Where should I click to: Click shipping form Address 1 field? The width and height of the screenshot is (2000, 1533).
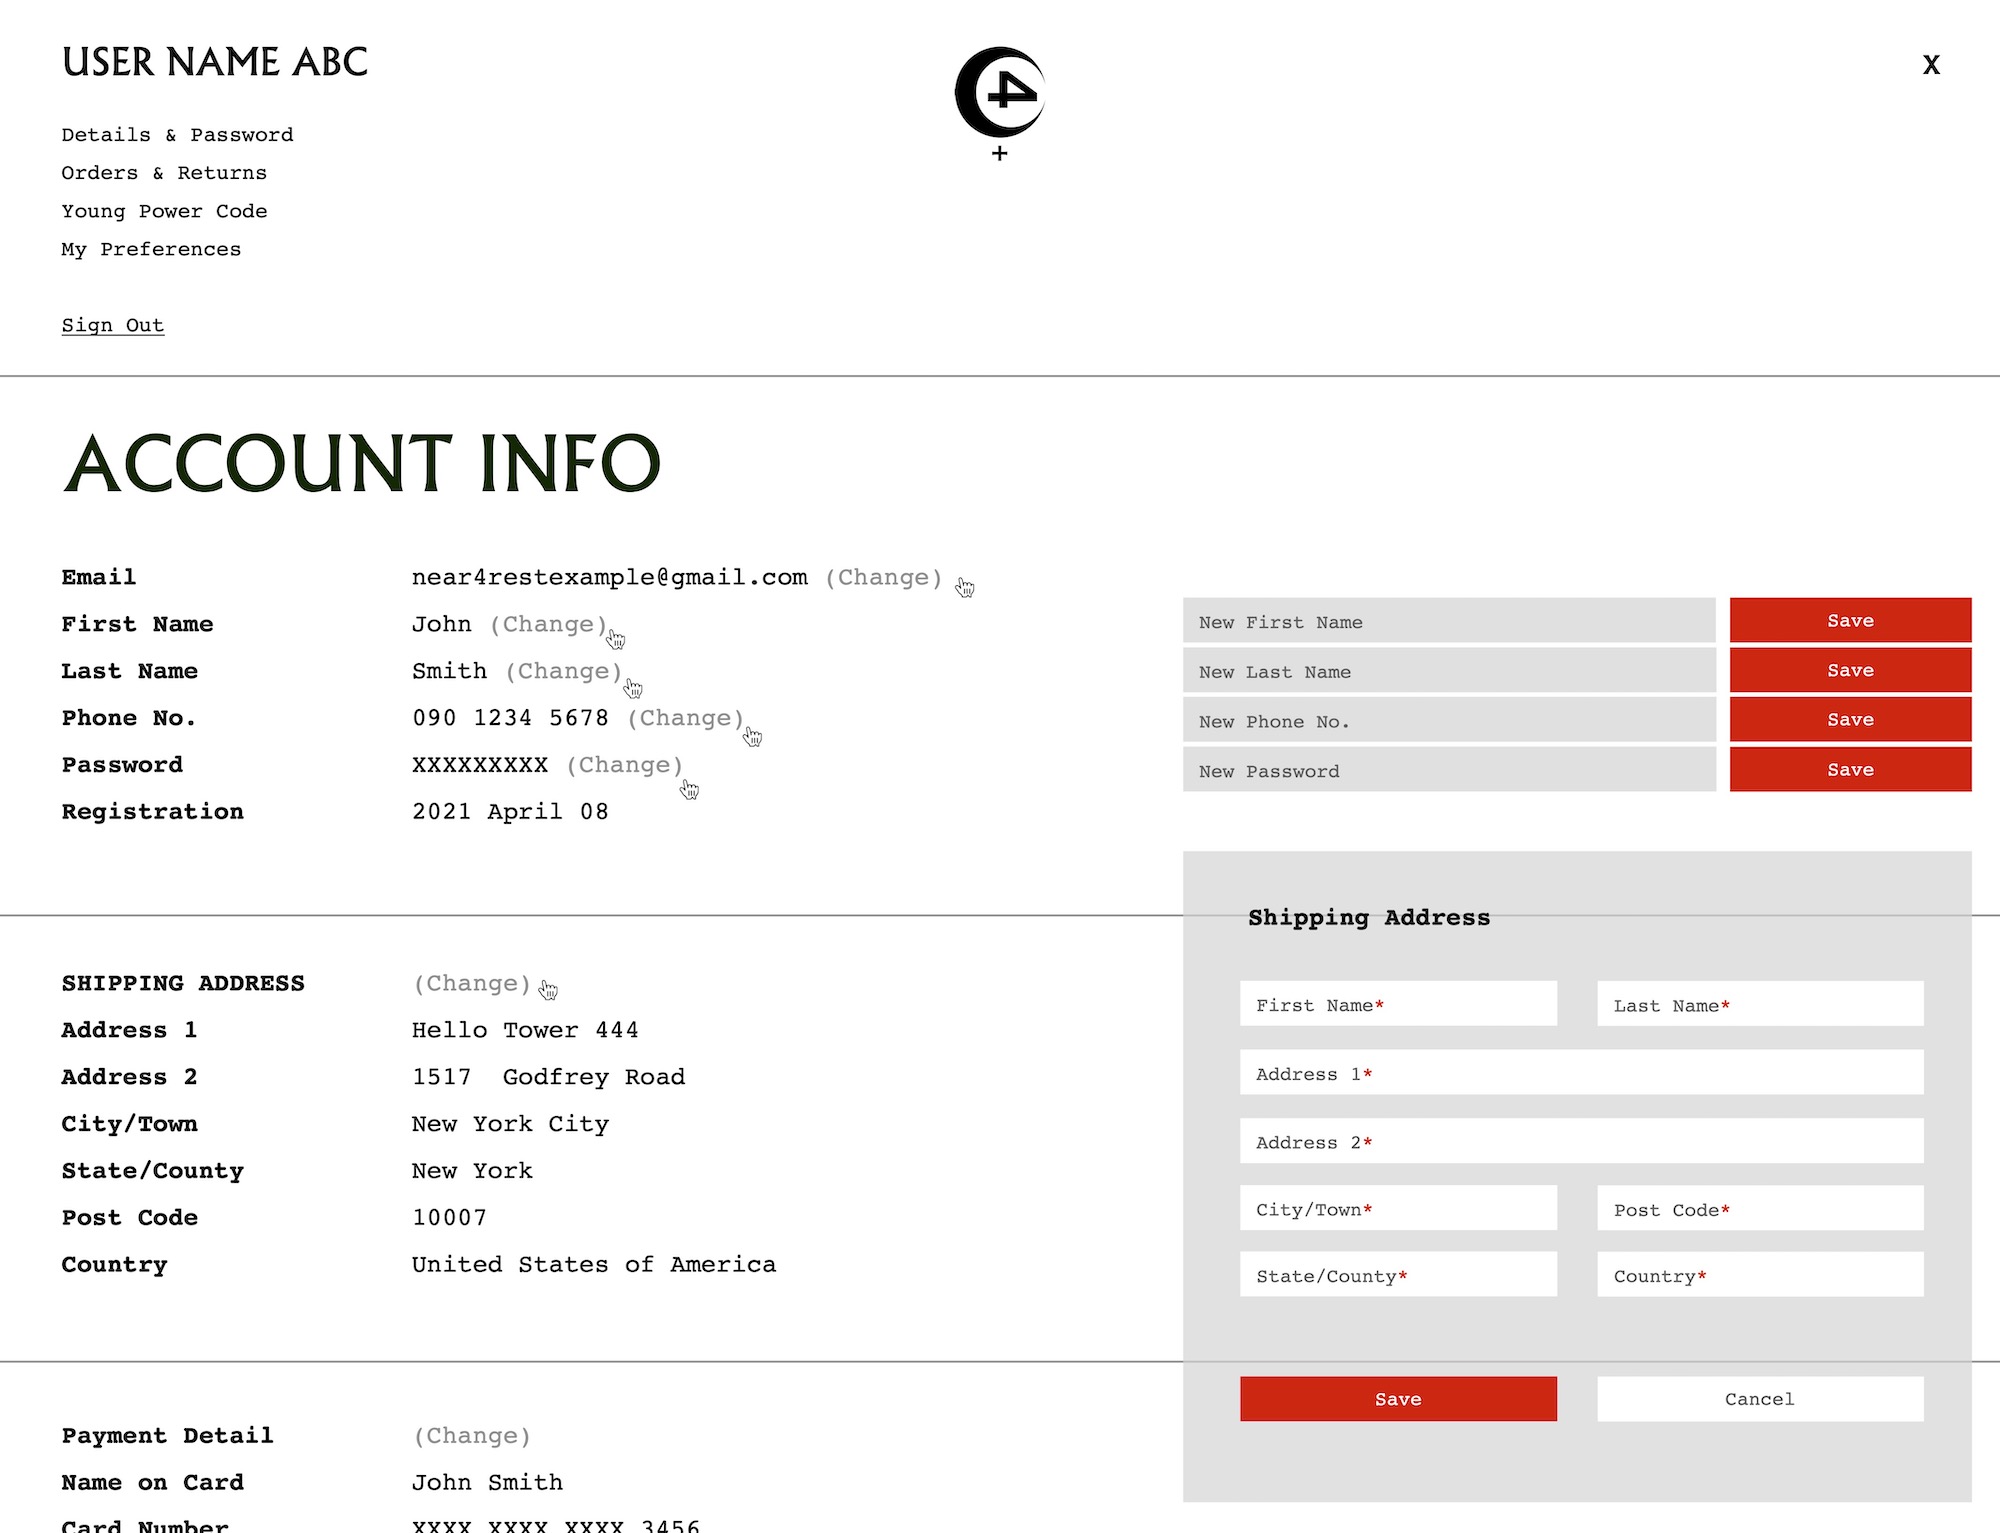point(1582,1073)
